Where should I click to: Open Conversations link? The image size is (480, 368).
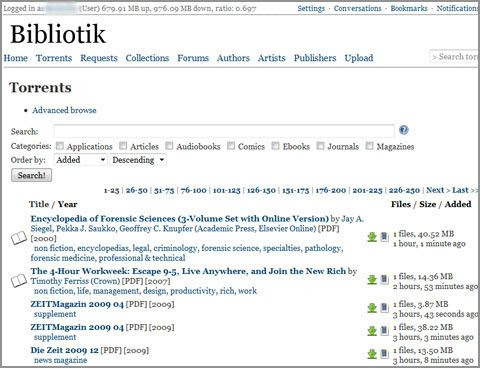357,8
